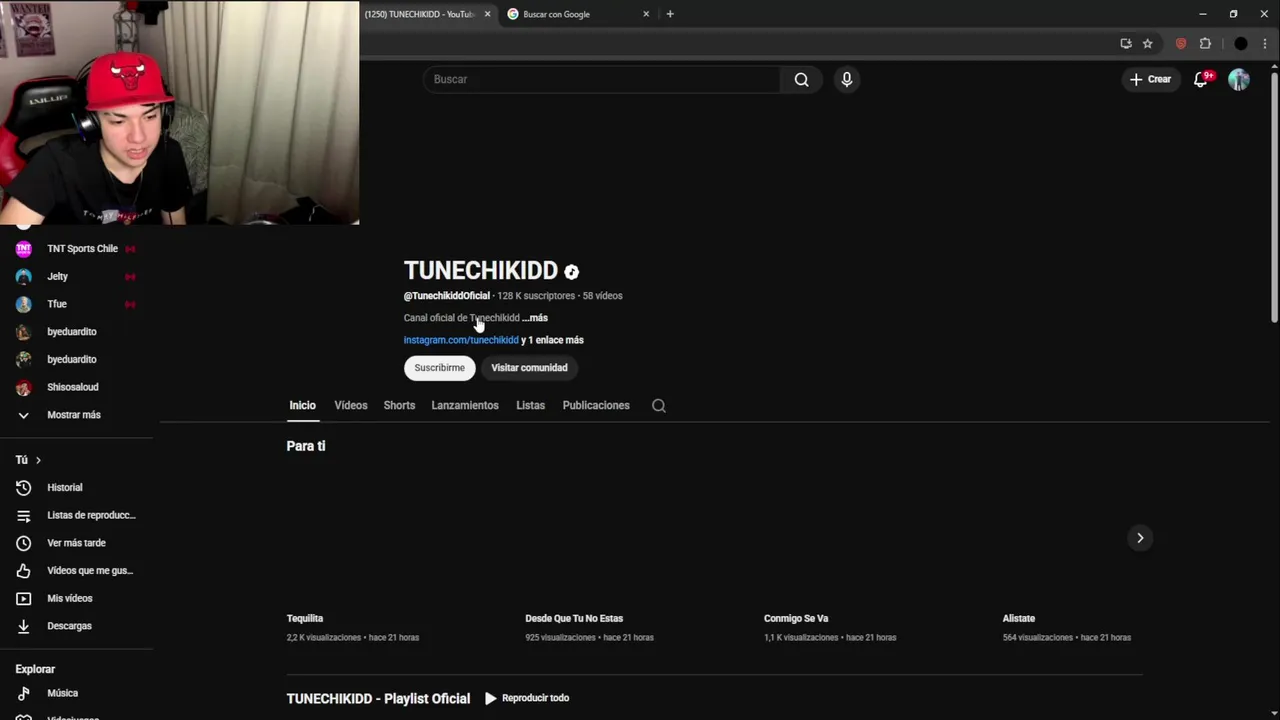Open the Chrome extensions puzzle icon

click(x=1205, y=43)
